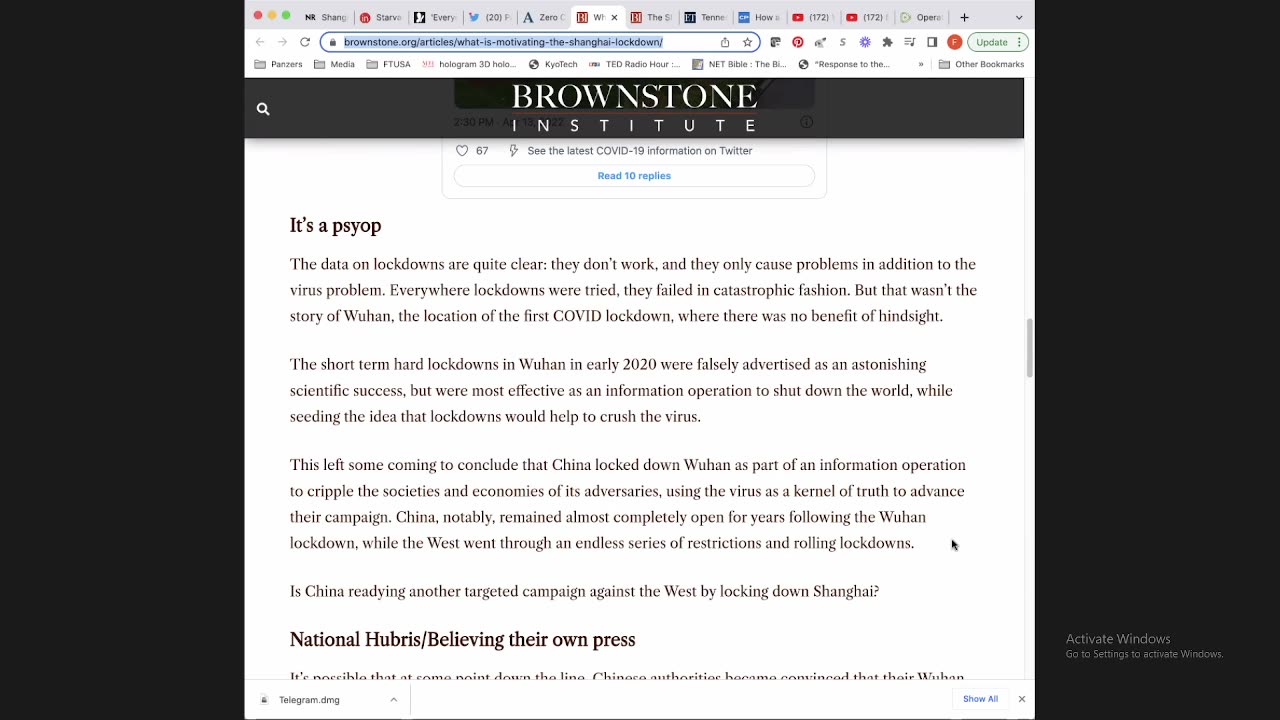This screenshot has width=1280, height=720.
Task: Click the Brownstone Institute logo
Action: [x=634, y=108]
